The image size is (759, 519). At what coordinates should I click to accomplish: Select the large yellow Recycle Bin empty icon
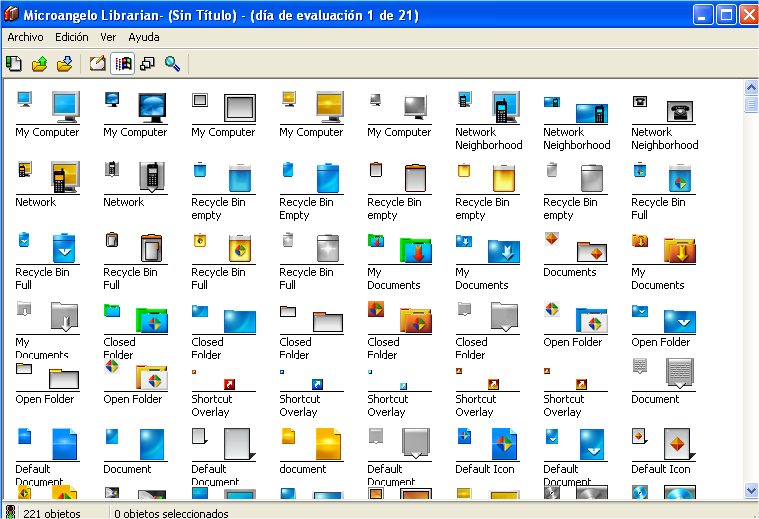[504, 178]
